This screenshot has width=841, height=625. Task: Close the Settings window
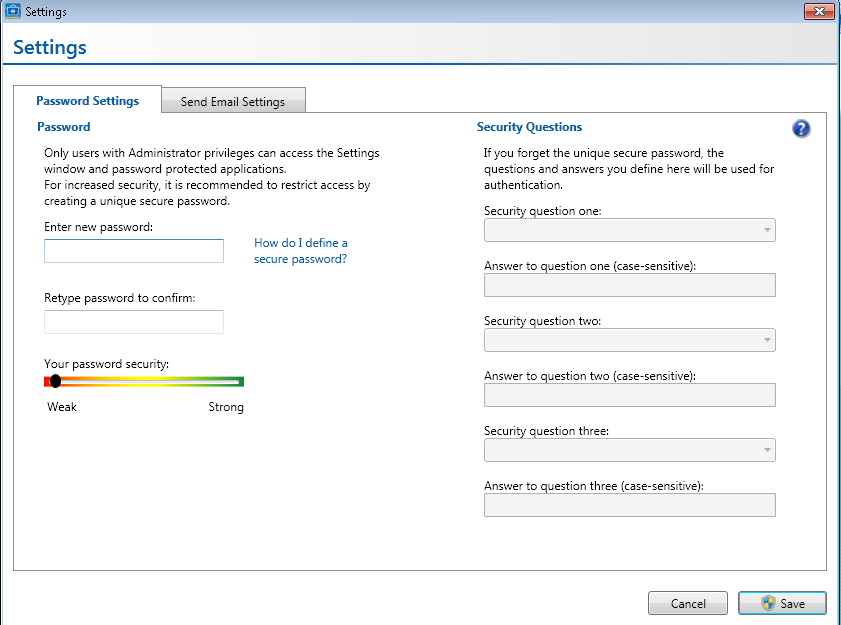819,11
